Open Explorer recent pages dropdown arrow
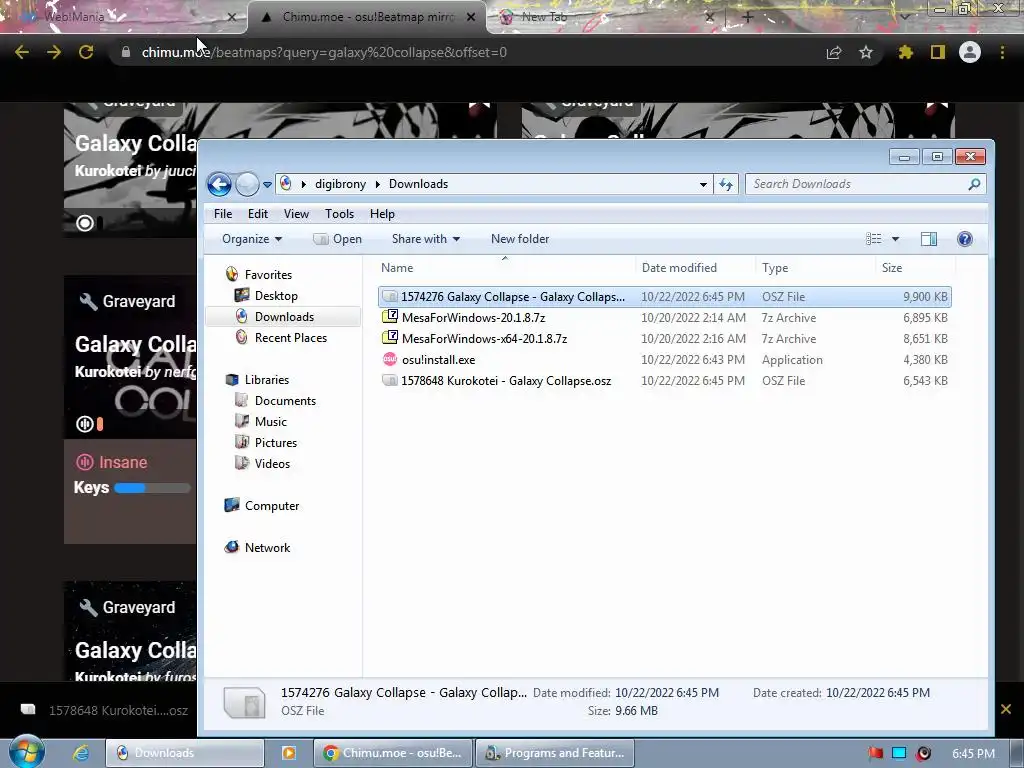The height and width of the screenshot is (768, 1024). point(267,185)
